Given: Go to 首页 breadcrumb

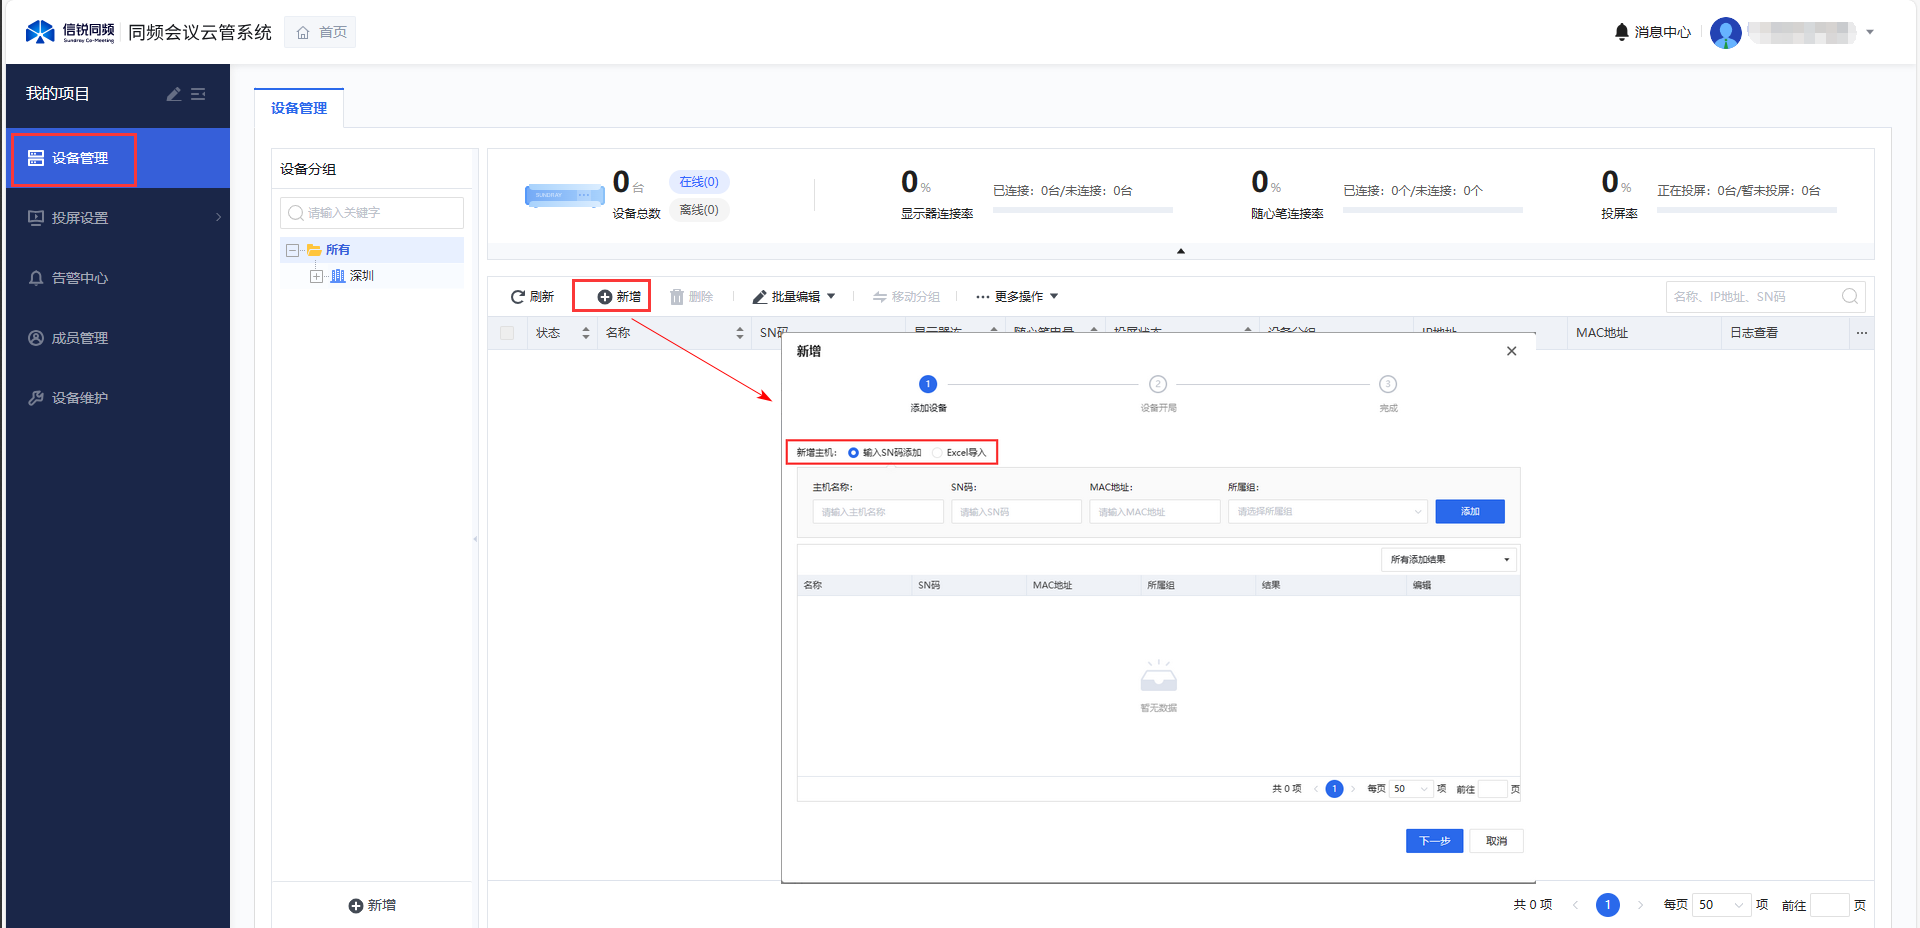Looking at the screenshot, I should (x=320, y=33).
